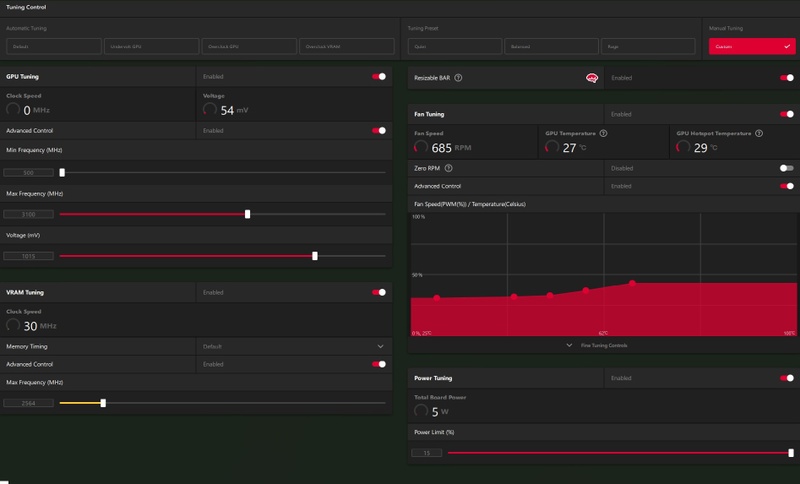
Task: Click the GPU Voltage slider handle
Action: pos(315,256)
